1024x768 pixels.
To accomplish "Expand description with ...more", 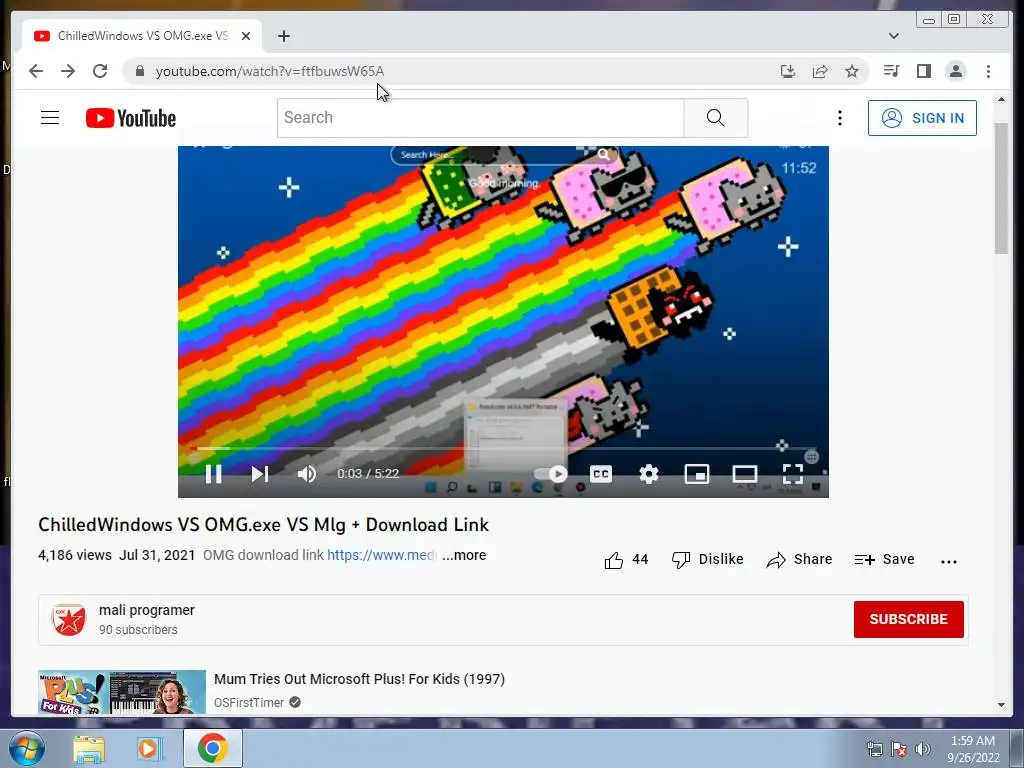I will tap(464, 555).
